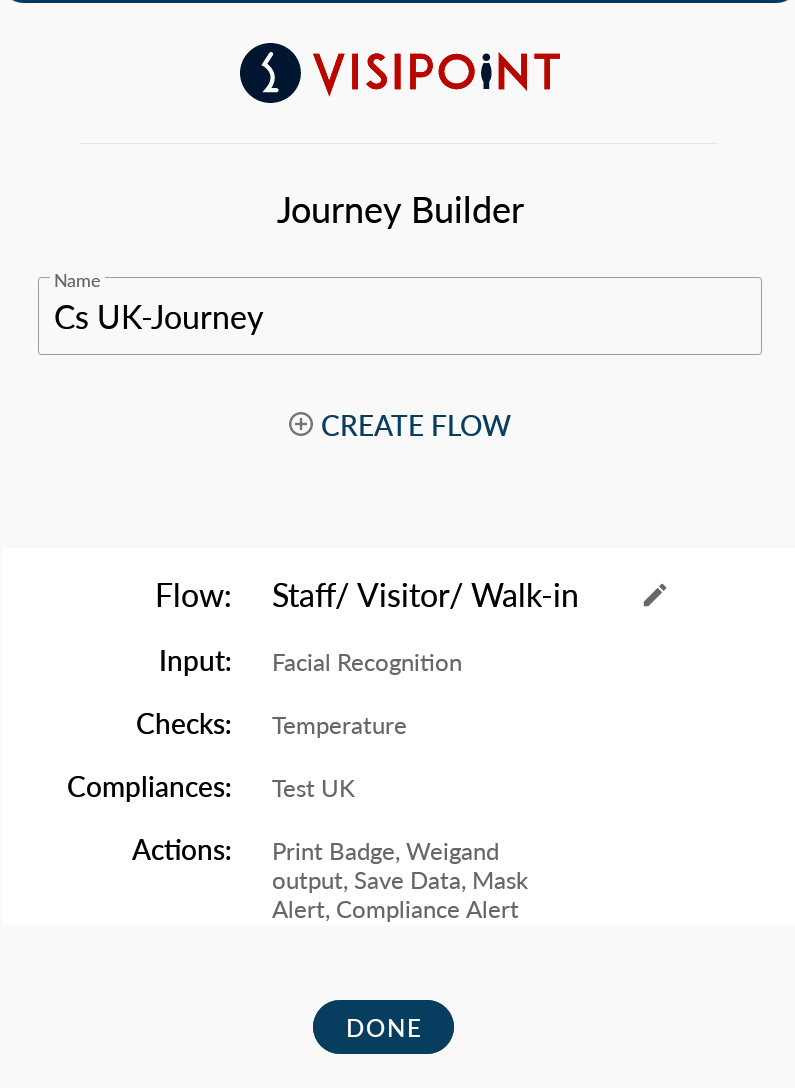Click the small Name field label
The height and width of the screenshot is (1088, 795).
pyautogui.click(x=77, y=281)
